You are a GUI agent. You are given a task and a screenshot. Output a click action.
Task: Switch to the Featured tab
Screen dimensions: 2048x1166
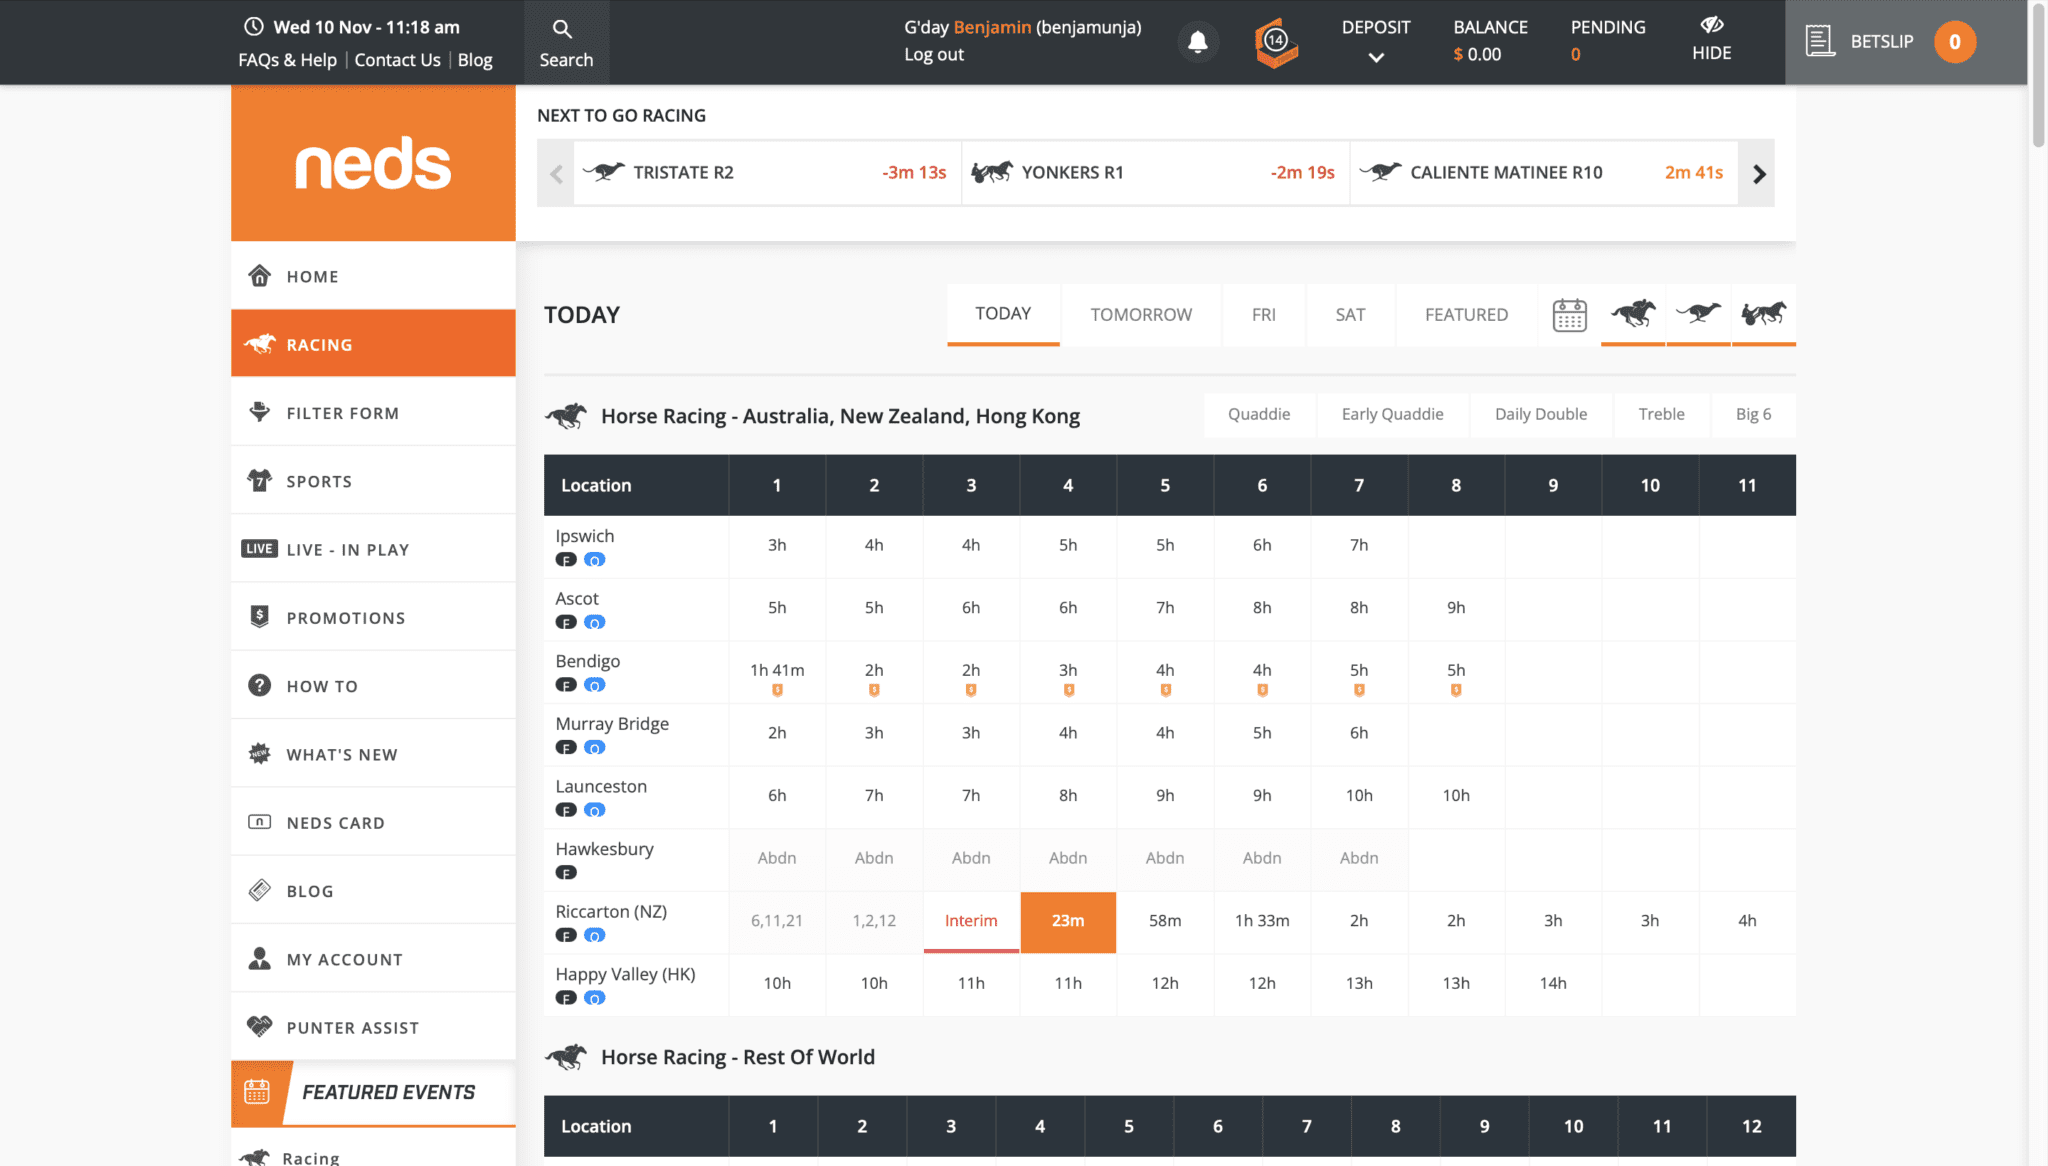coord(1466,315)
